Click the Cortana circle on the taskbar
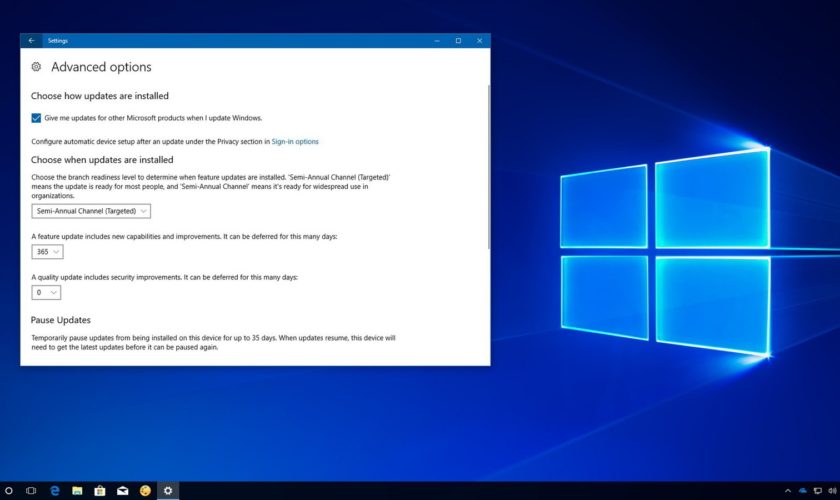The height and width of the screenshot is (500, 840). [x=9, y=491]
